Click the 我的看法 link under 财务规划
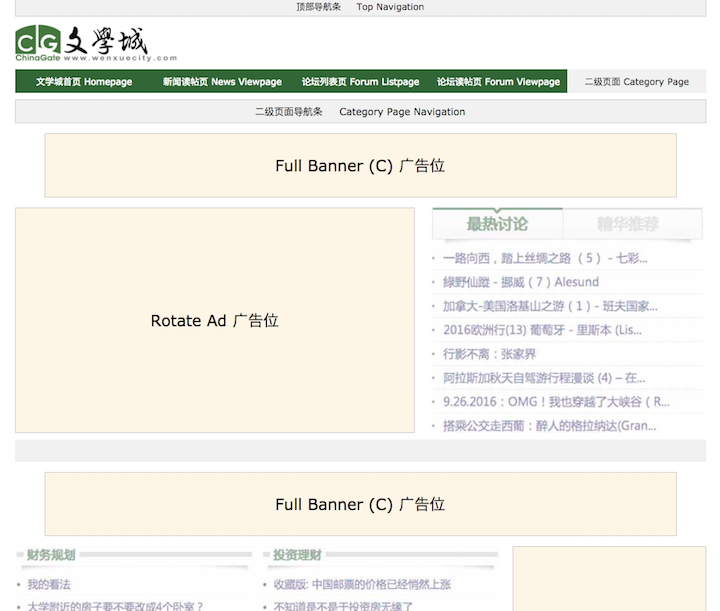The width and height of the screenshot is (720, 611). [x=49, y=585]
